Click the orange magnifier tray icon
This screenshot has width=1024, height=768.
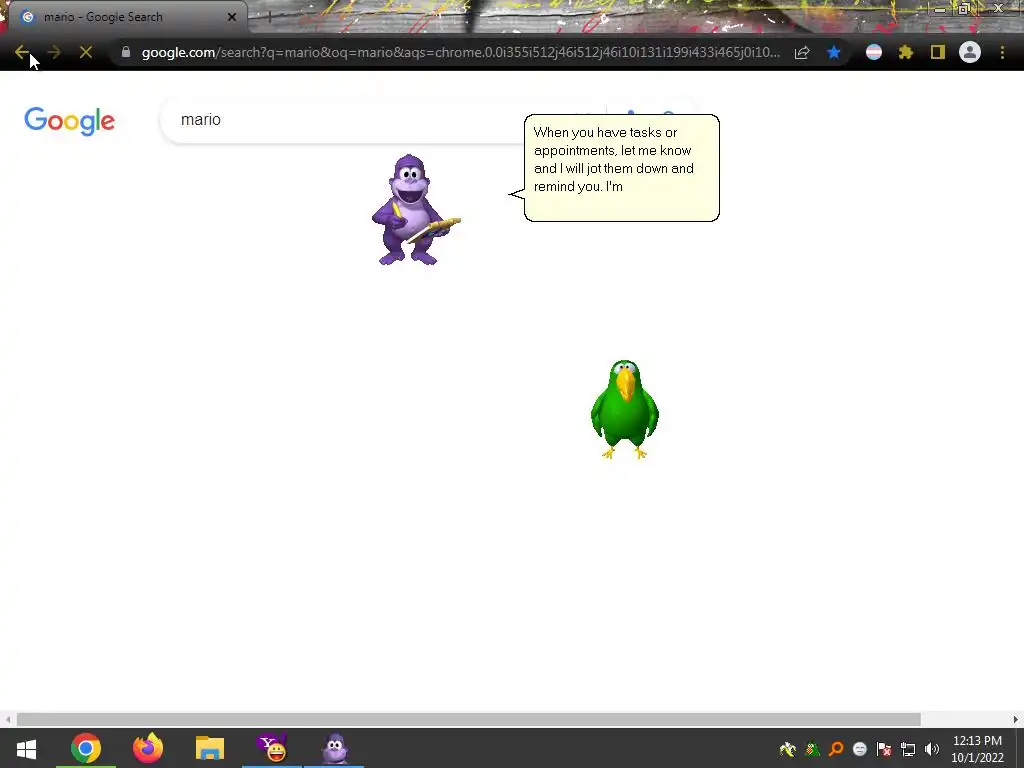[x=836, y=749]
